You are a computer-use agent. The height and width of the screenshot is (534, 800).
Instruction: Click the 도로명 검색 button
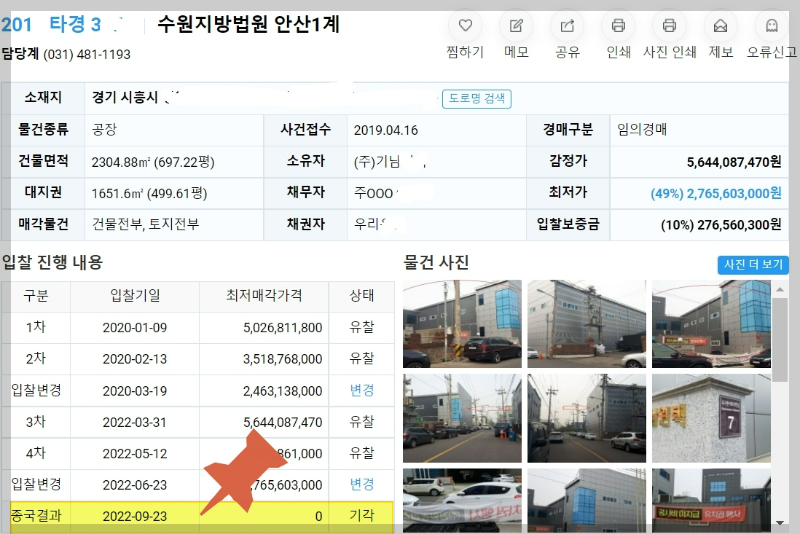click(x=477, y=98)
